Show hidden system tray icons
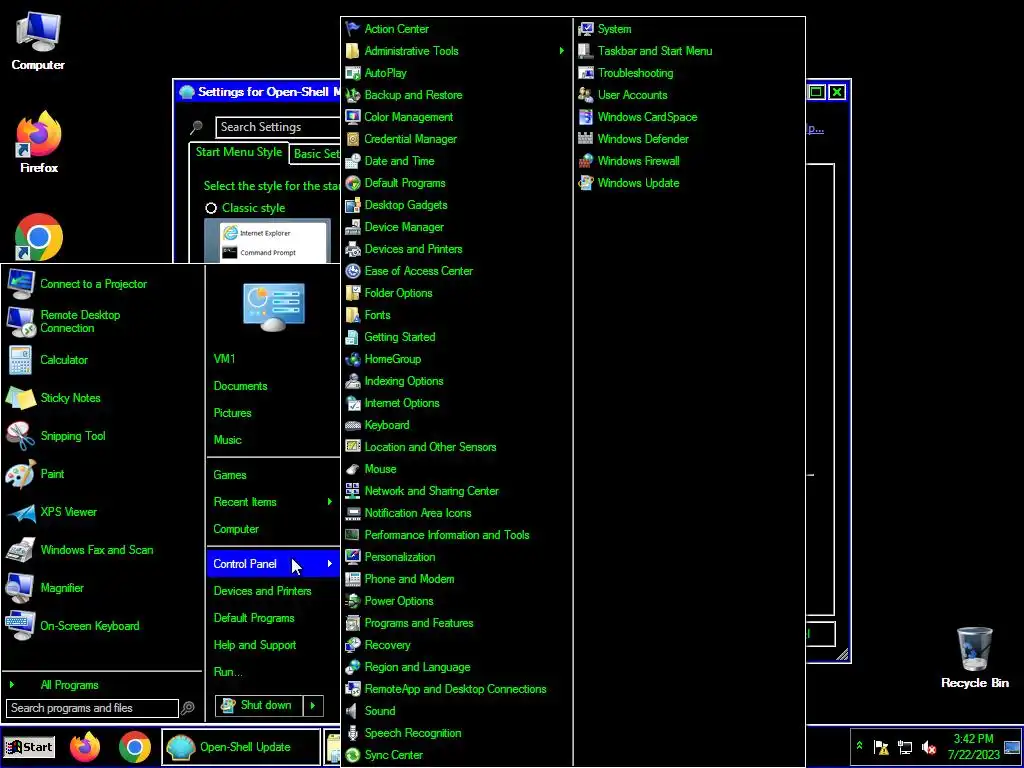1024x768 pixels. pos(859,746)
